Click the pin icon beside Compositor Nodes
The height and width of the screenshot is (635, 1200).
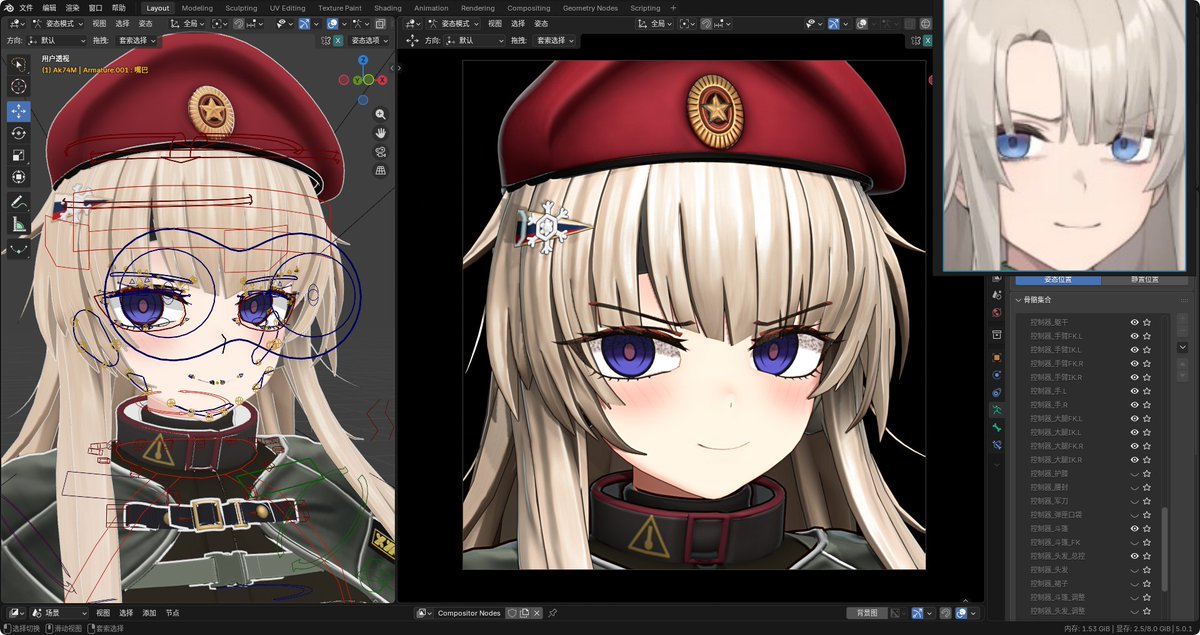click(553, 613)
